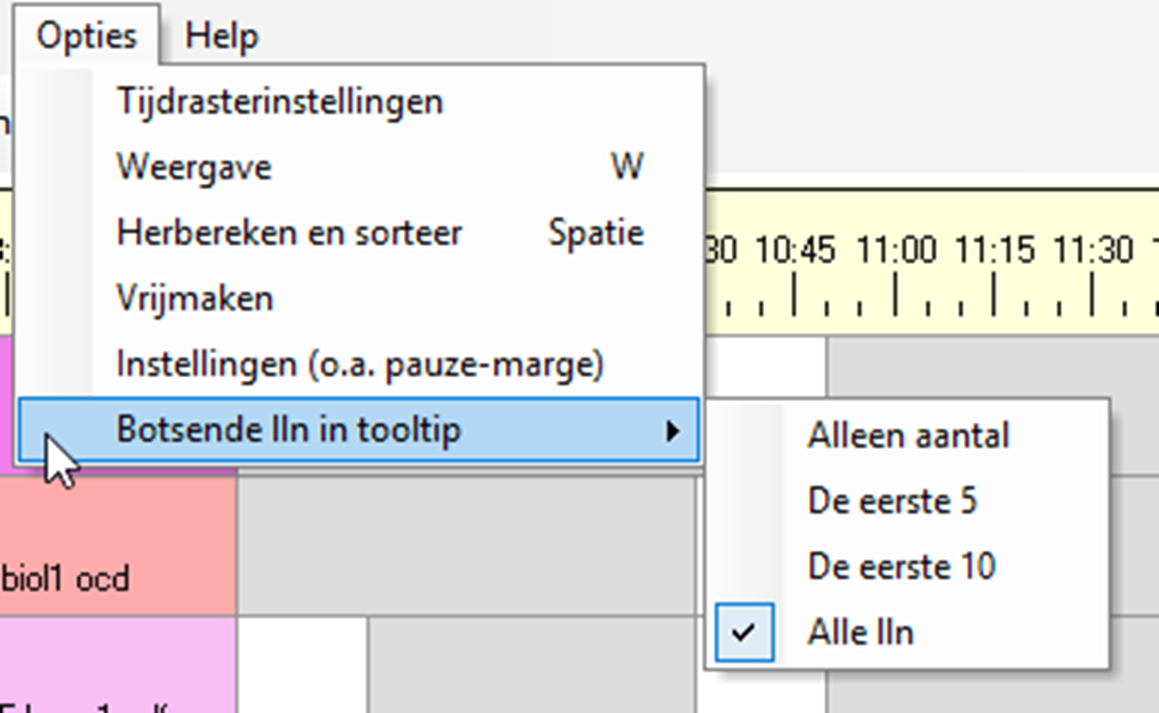
Task: Open the Help menu
Action: click(221, 36)
